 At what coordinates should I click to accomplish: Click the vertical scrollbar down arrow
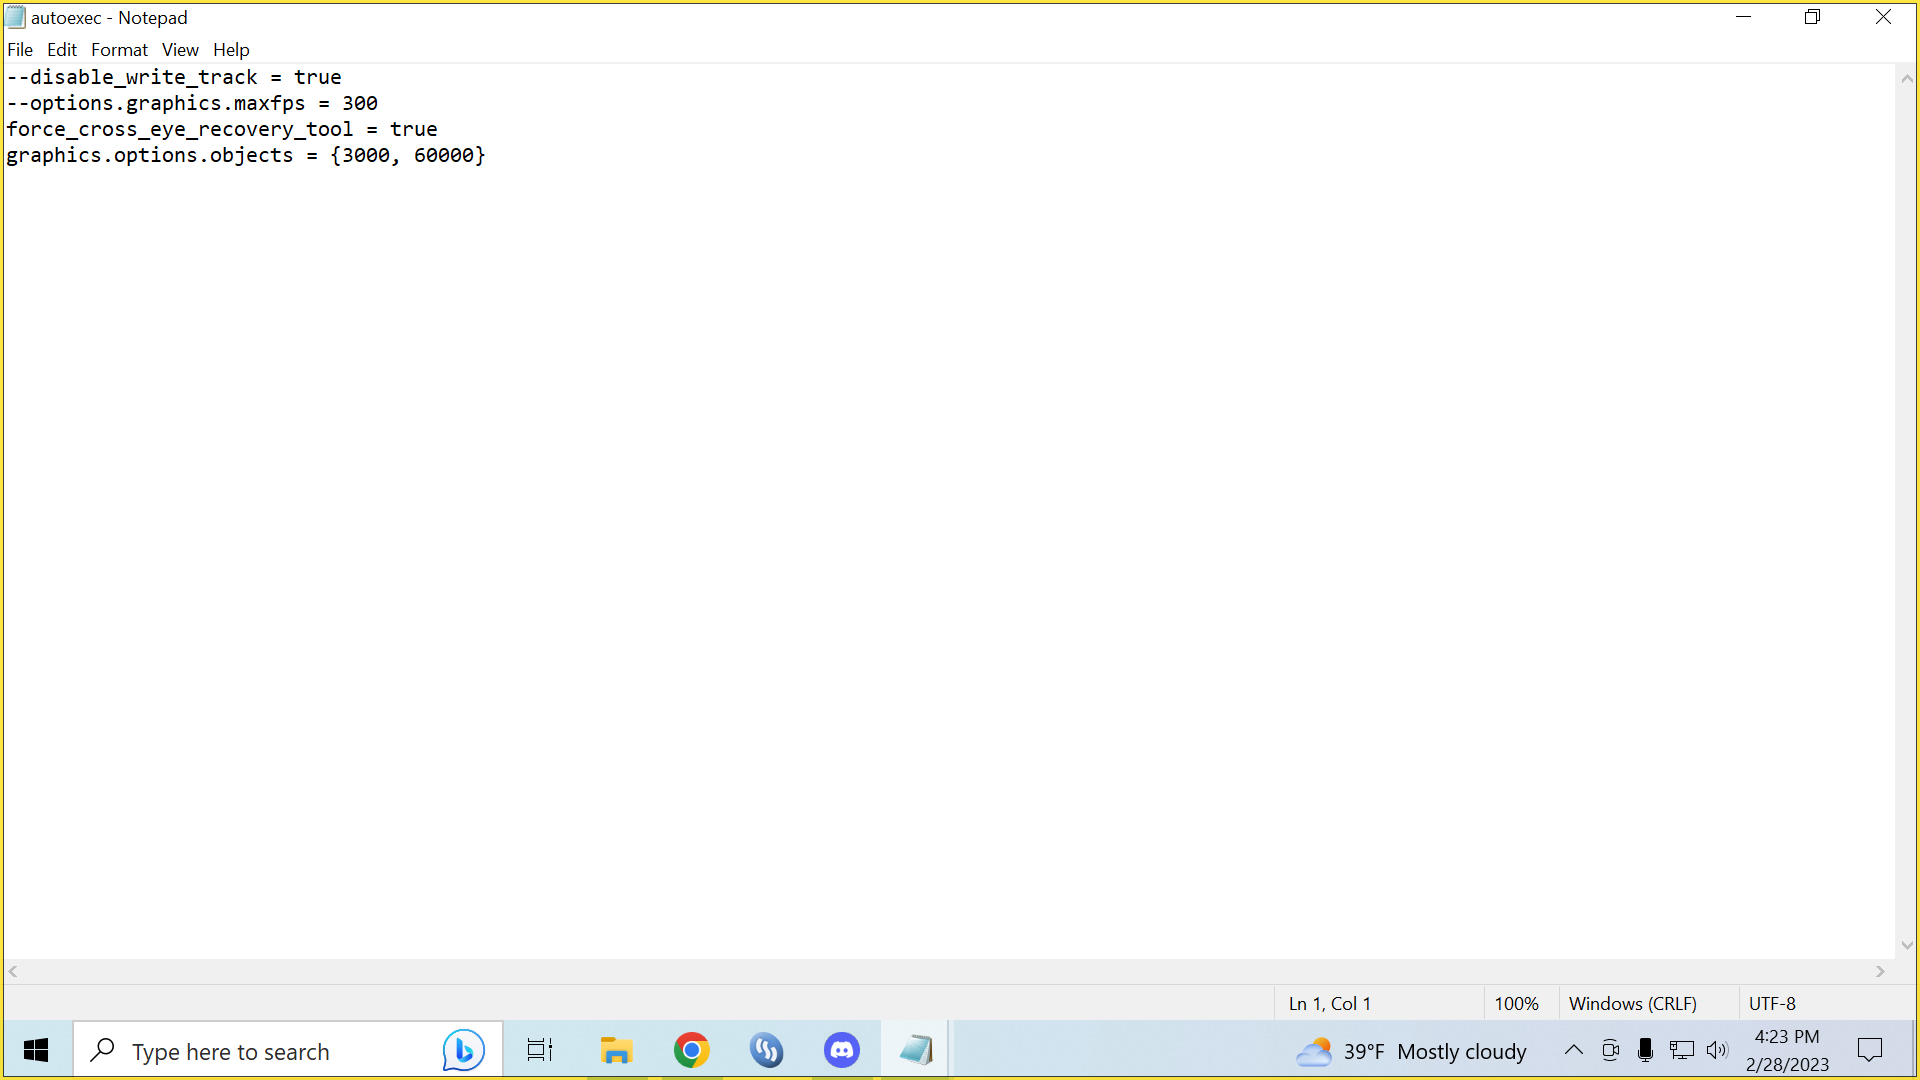coord(1907,946)
